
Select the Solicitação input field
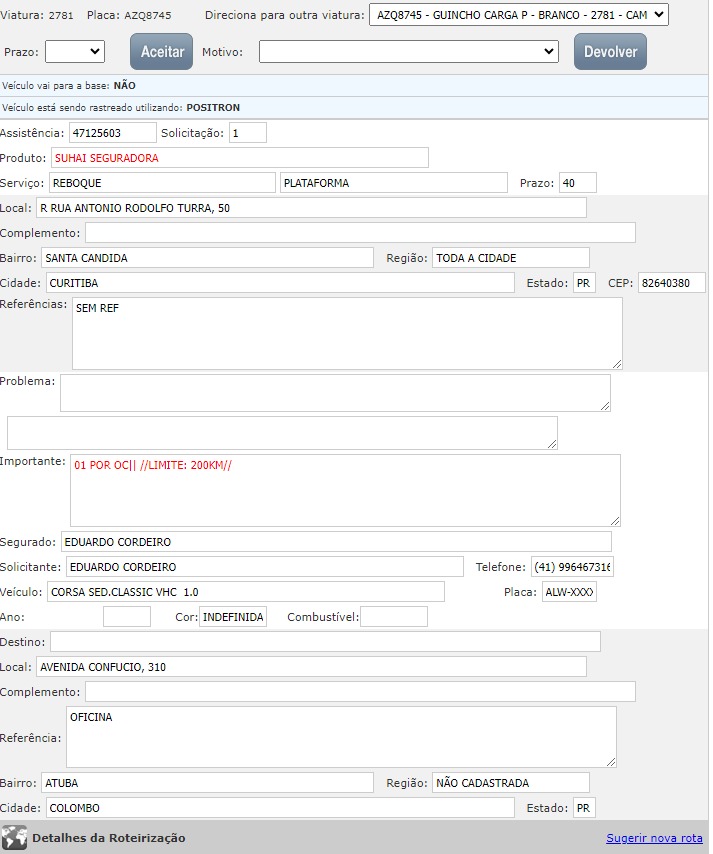[247, 132]
